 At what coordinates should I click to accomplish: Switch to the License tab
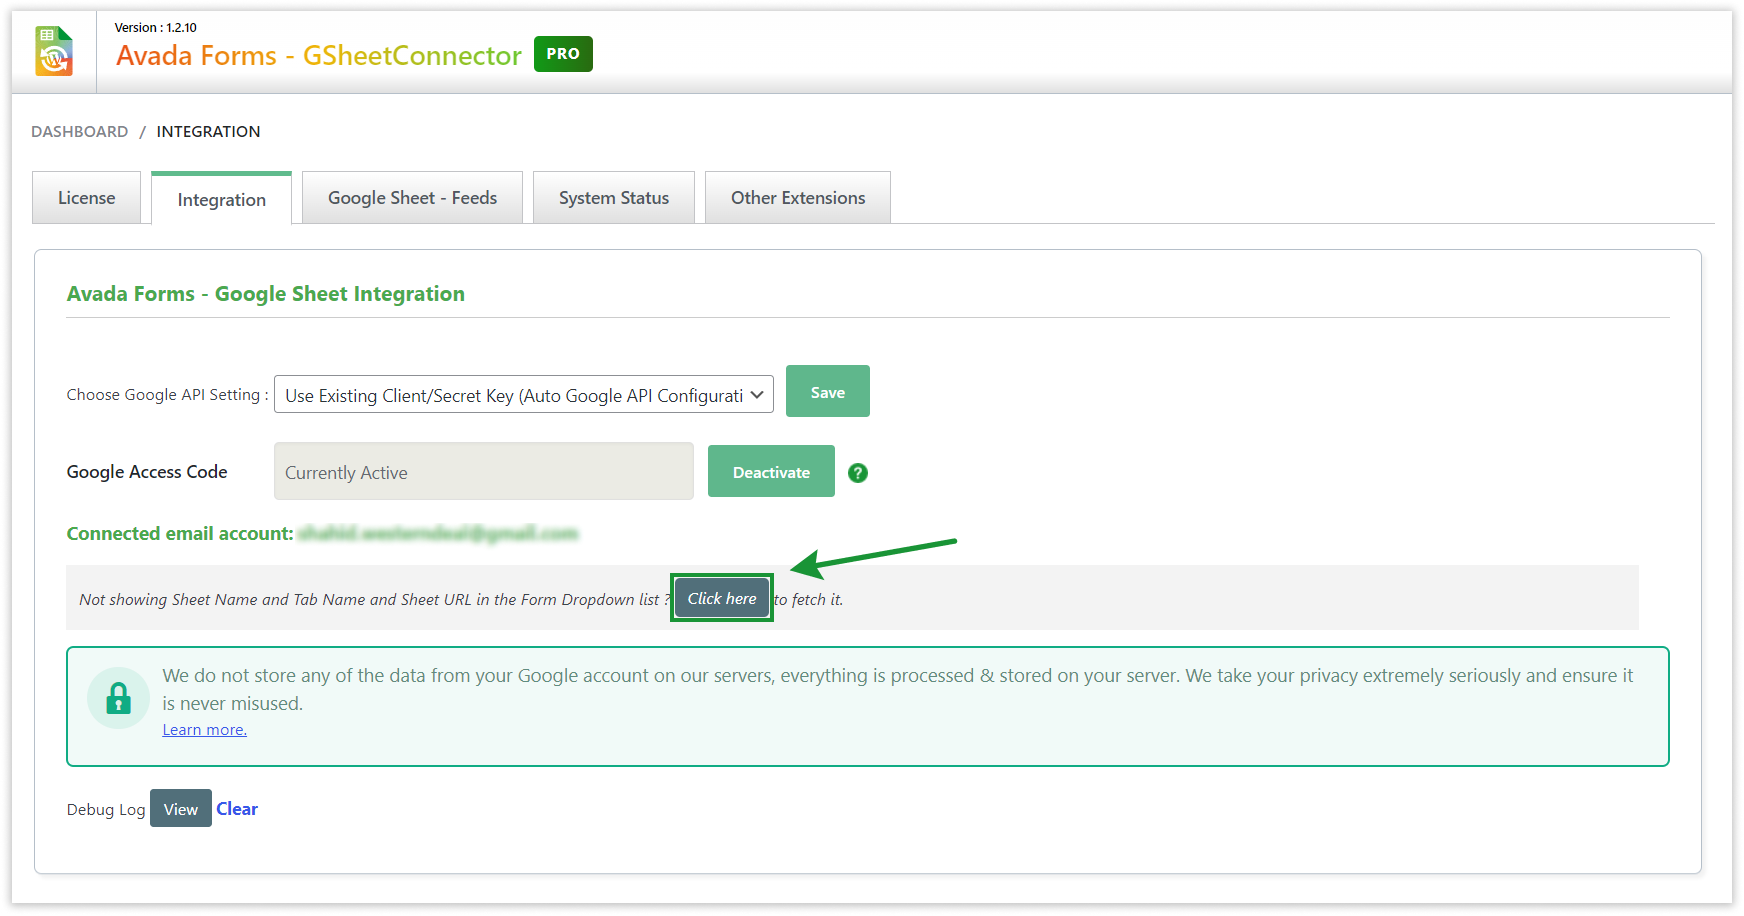pyautogui.click(x=86, y=197)
